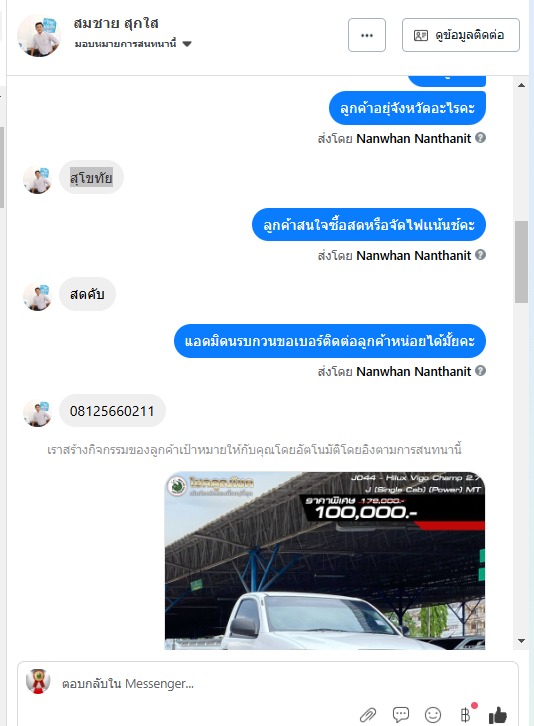Viewport: 534px width, 726px height.
Task: Click the paperclip attachment icon
Action: coord(368,714)
